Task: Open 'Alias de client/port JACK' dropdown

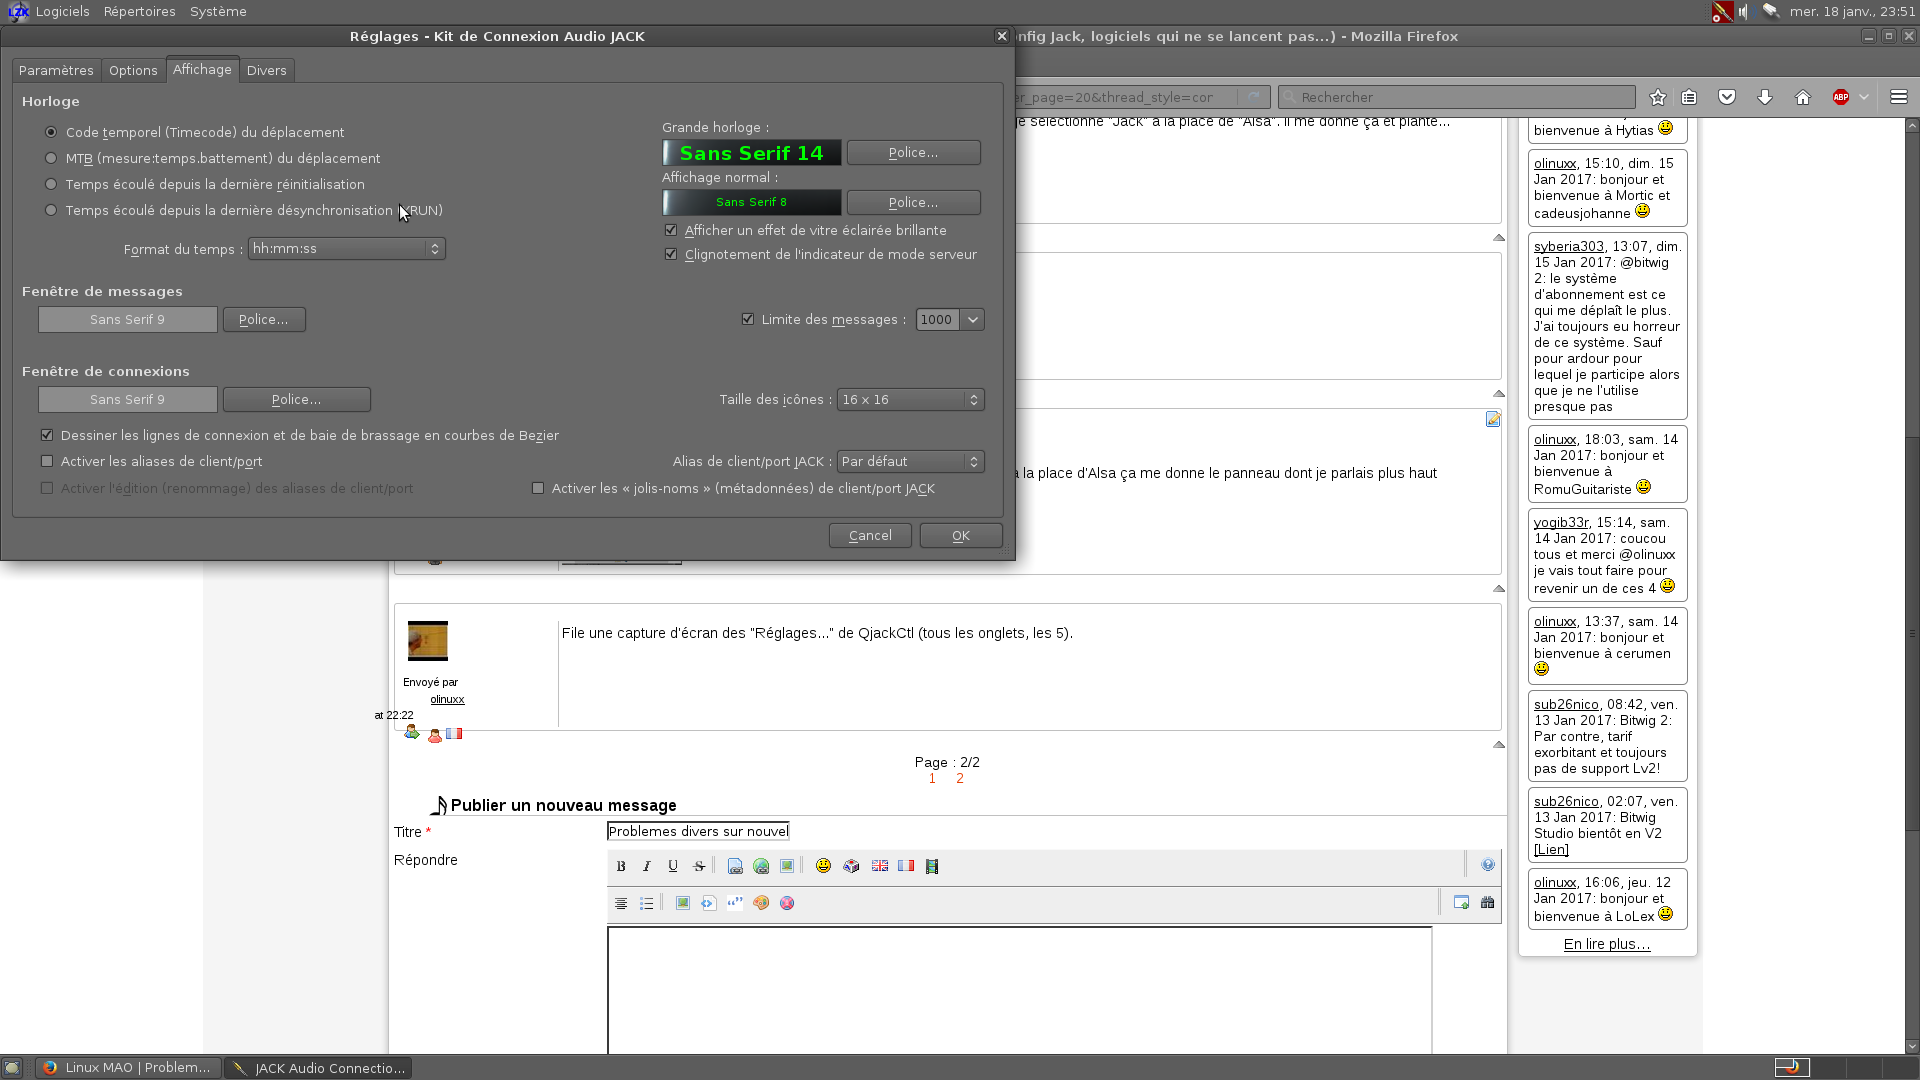Action: coord(910,461)
